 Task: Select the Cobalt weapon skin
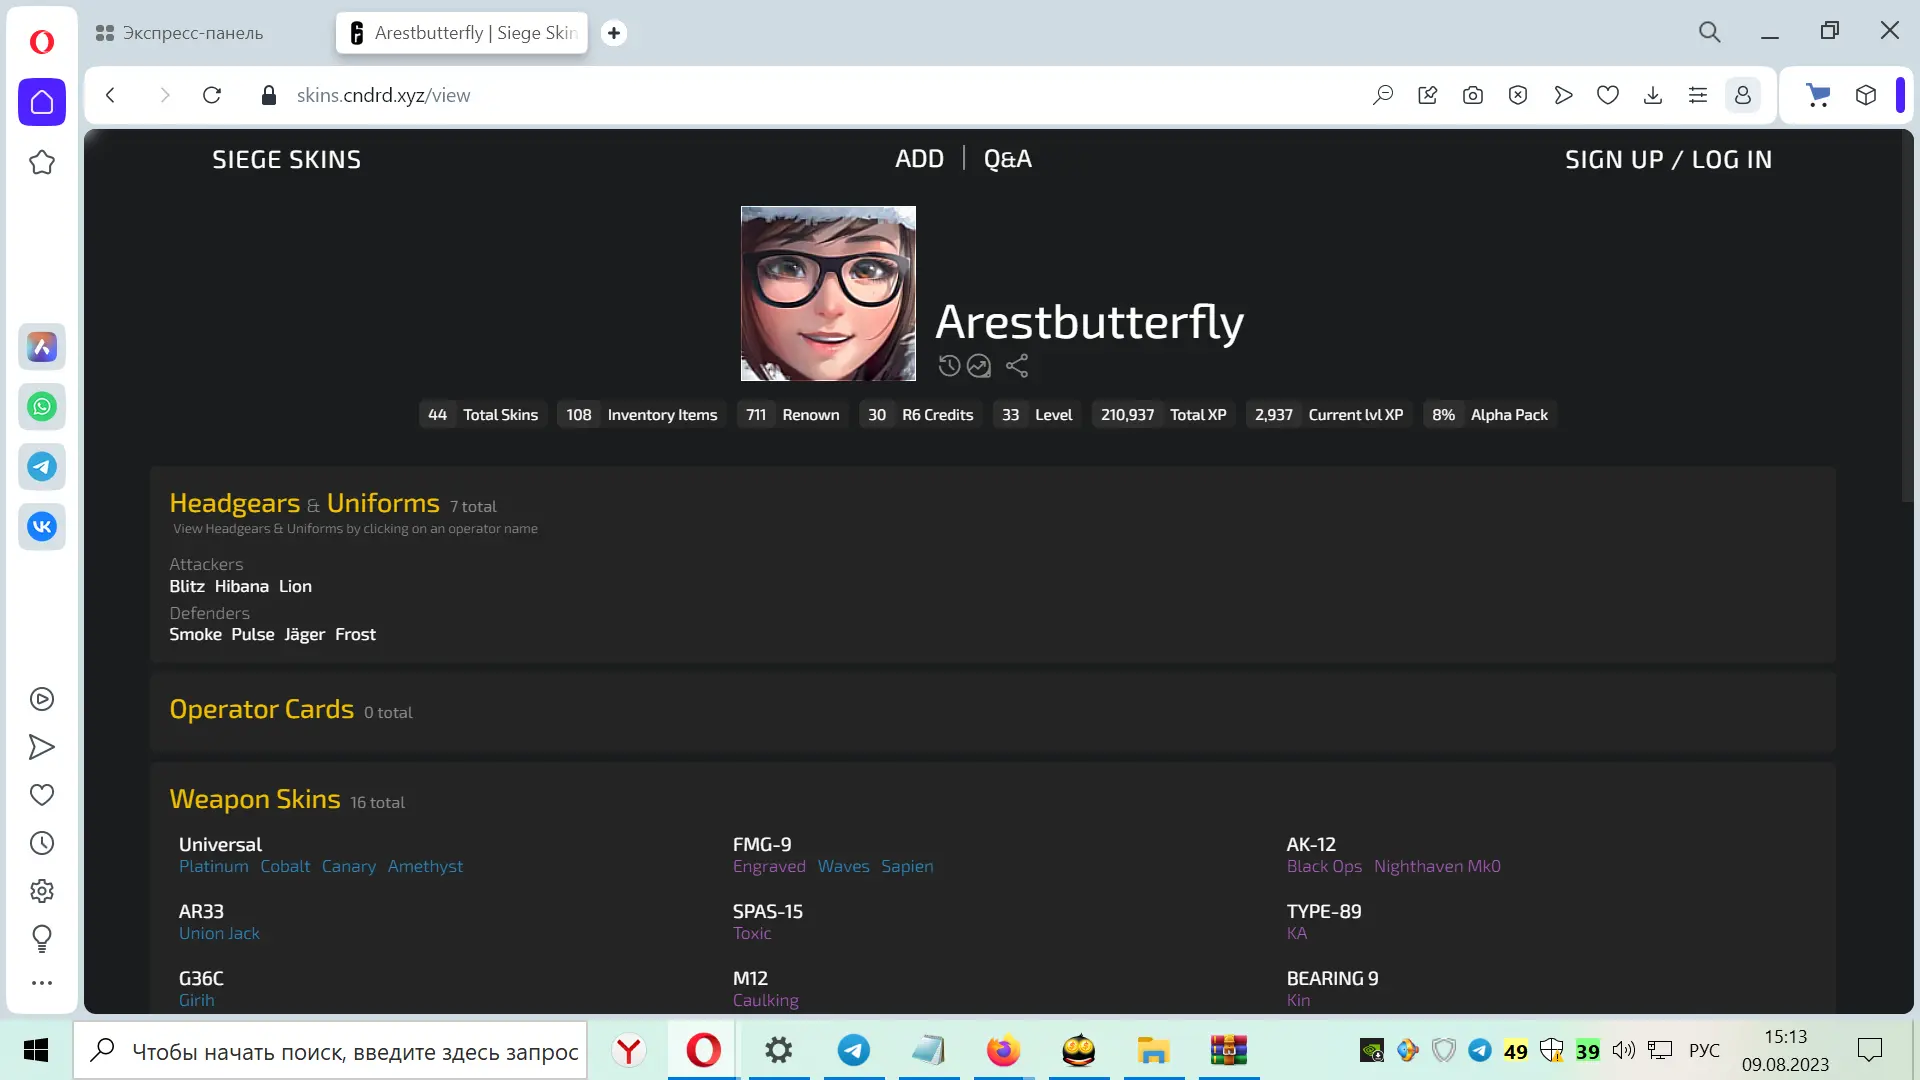tap(285, 866)
